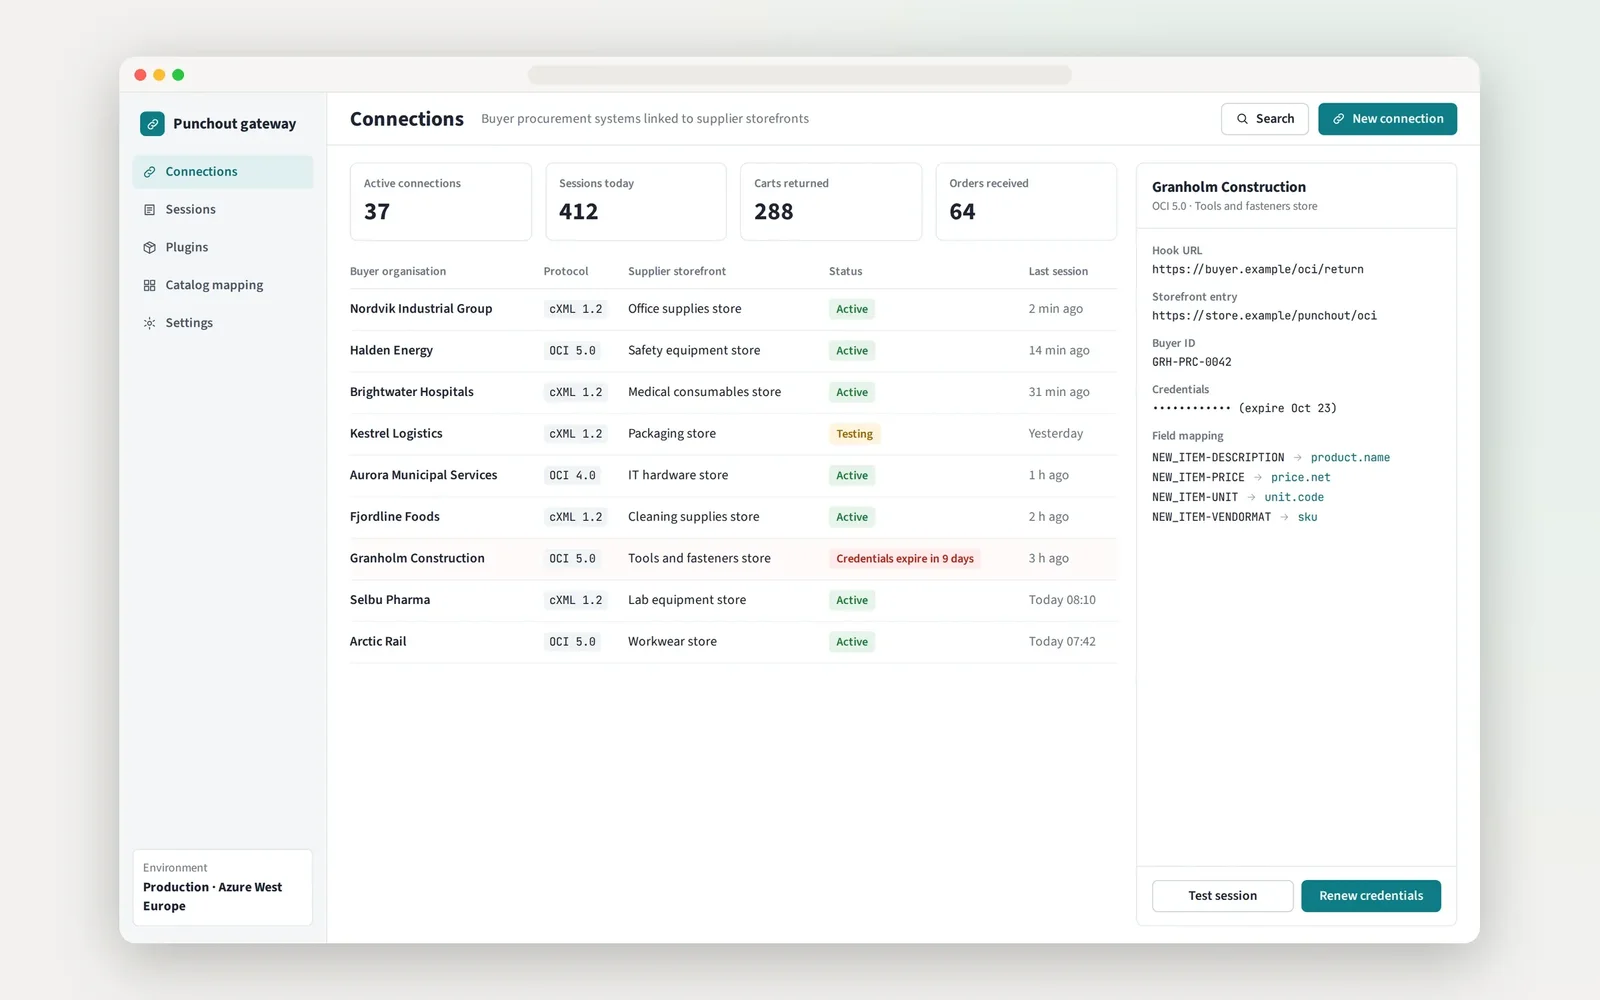The width and height of the screenshot is (1600, 1000).
Task: Click the Punchout gateway logo icon
Action: point(152,123)
